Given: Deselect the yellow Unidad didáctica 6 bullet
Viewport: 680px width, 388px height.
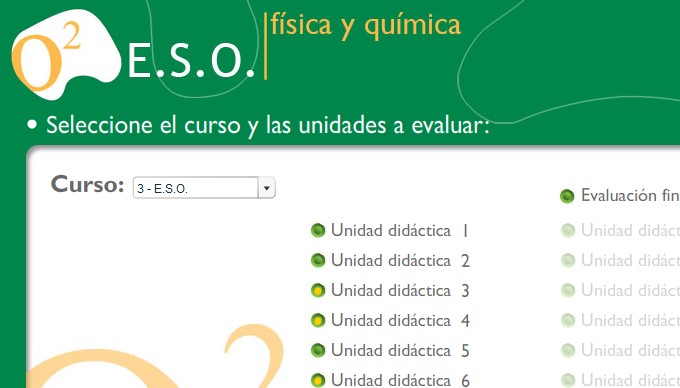Looking at the screenshot, I should (318, 380).
